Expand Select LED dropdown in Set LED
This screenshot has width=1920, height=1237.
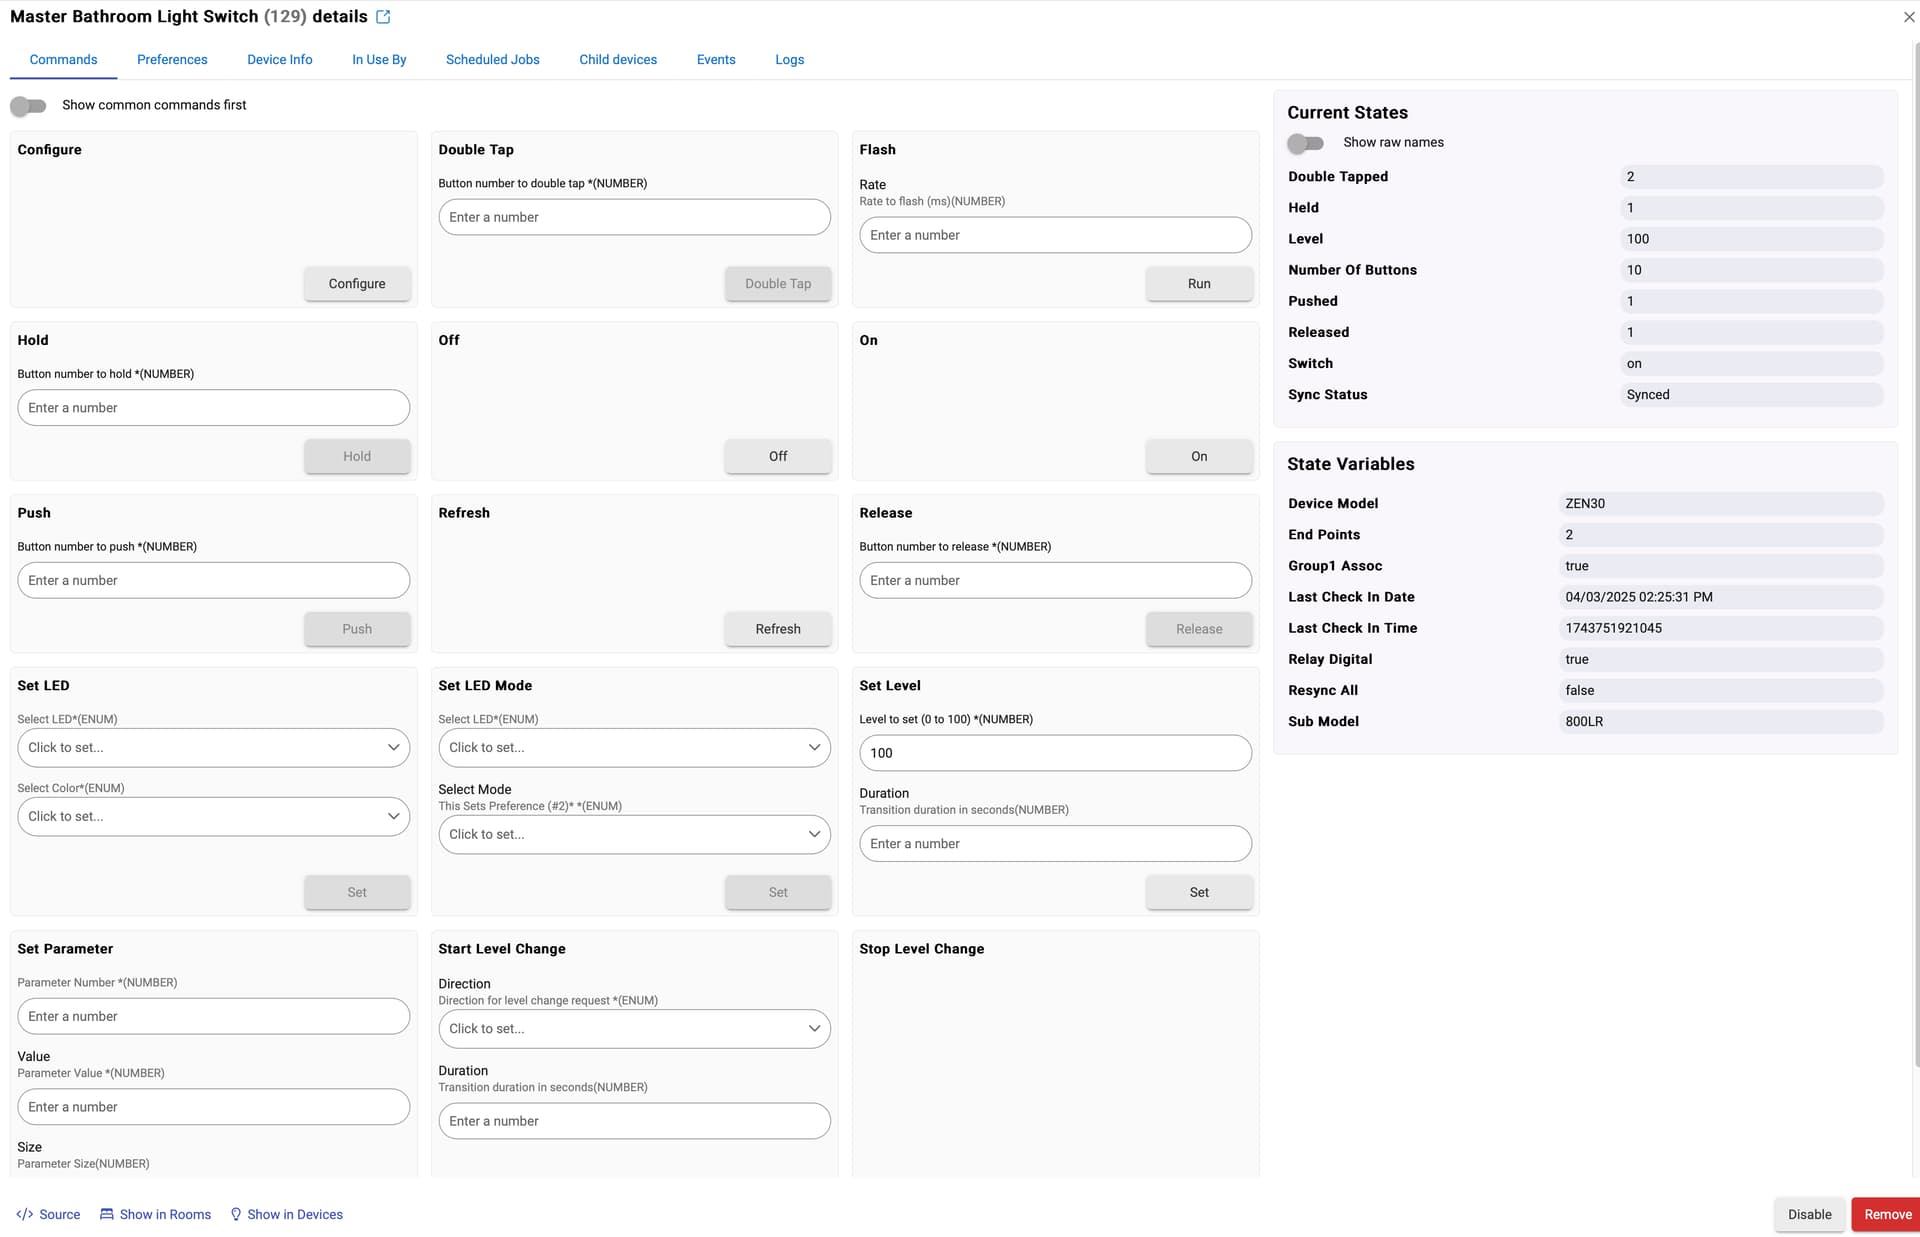pyautogui.click(x=213, y=747)
